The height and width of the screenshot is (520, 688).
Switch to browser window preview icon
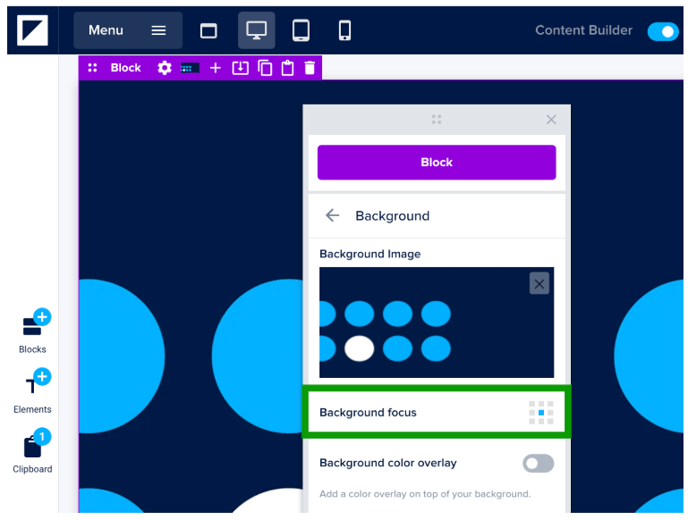208,31
